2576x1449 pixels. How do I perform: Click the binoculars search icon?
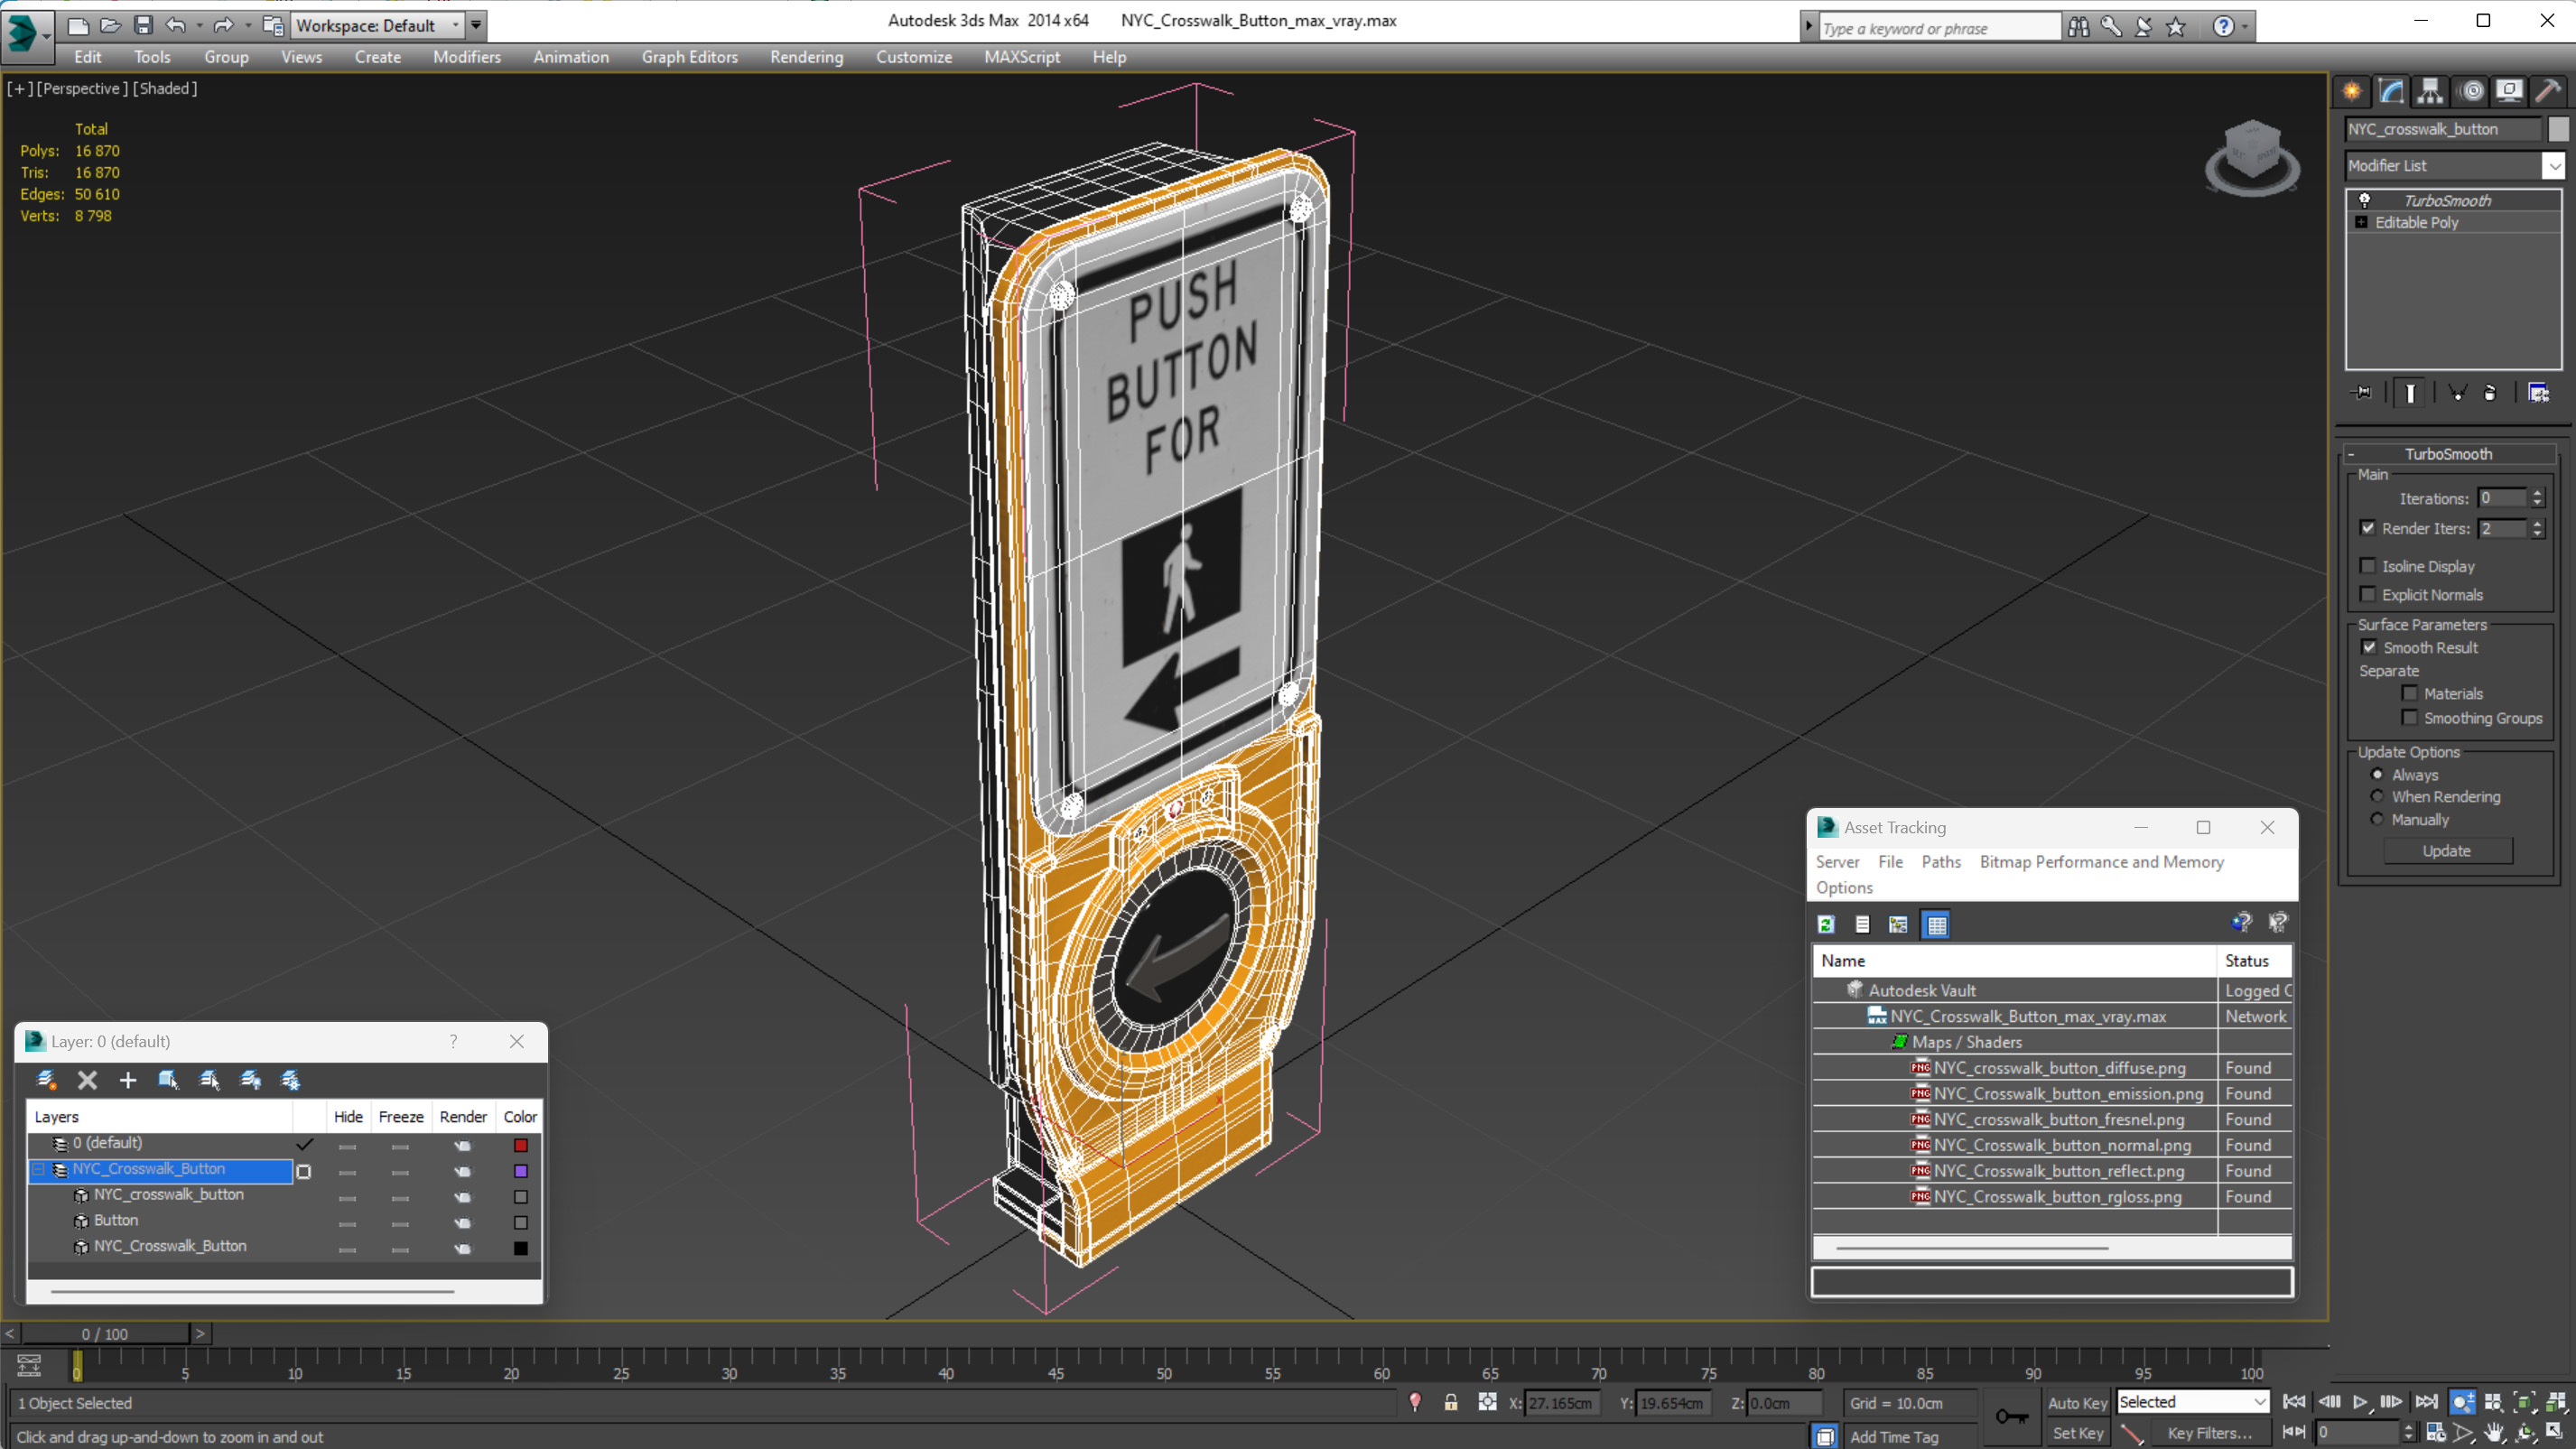(x=2079, y=27)
